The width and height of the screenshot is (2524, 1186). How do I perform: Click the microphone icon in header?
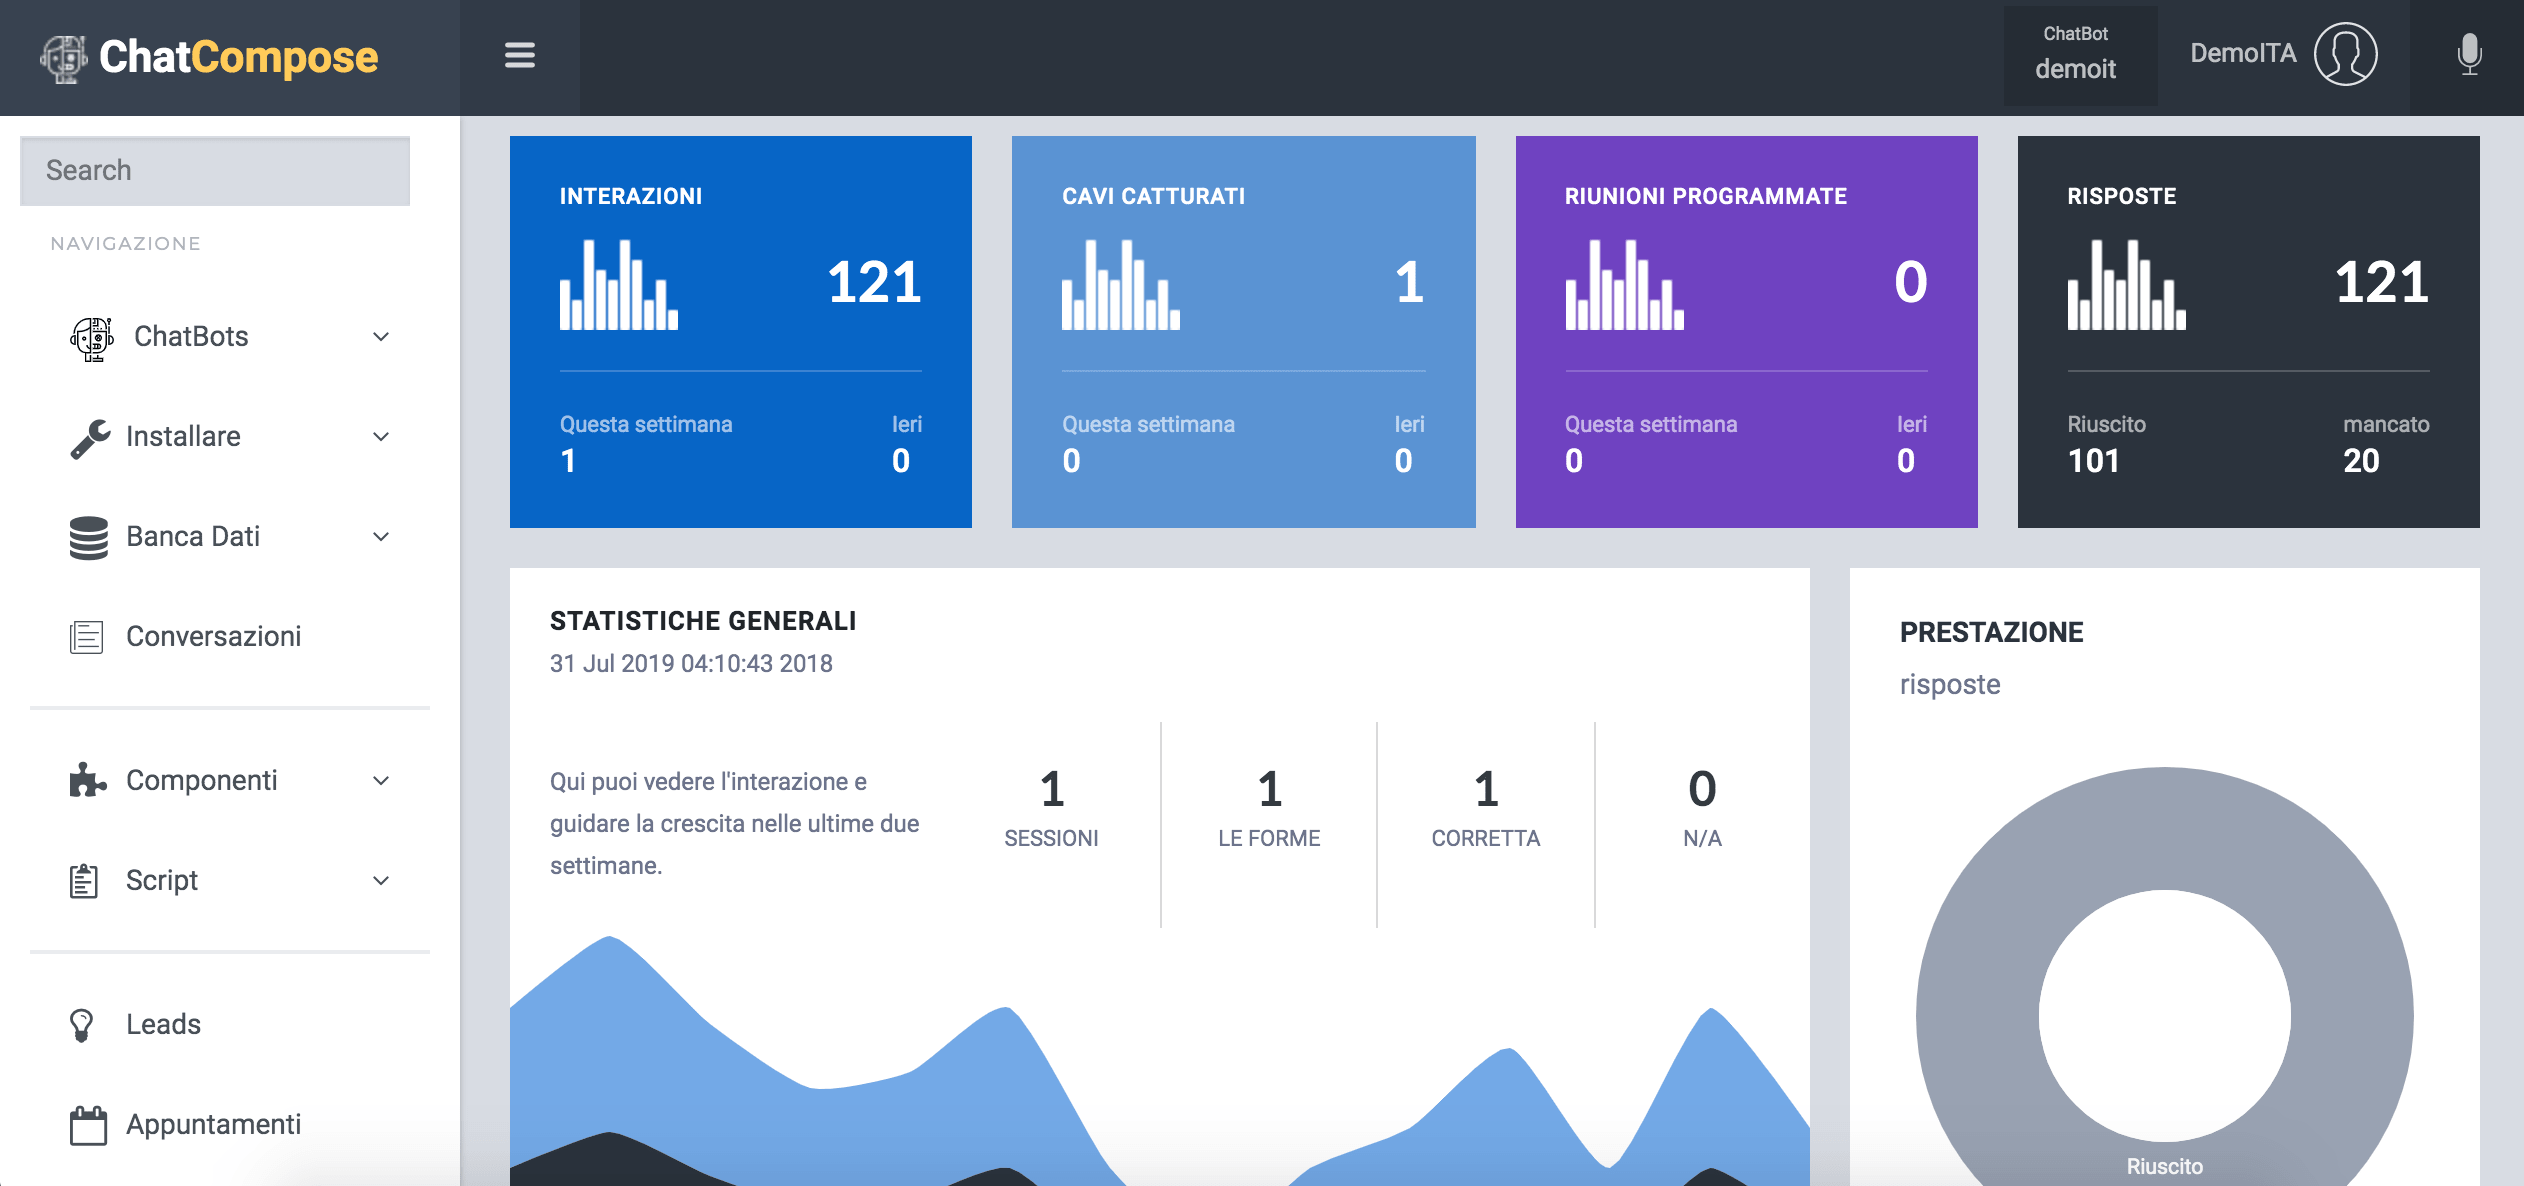coord(2469,55)
